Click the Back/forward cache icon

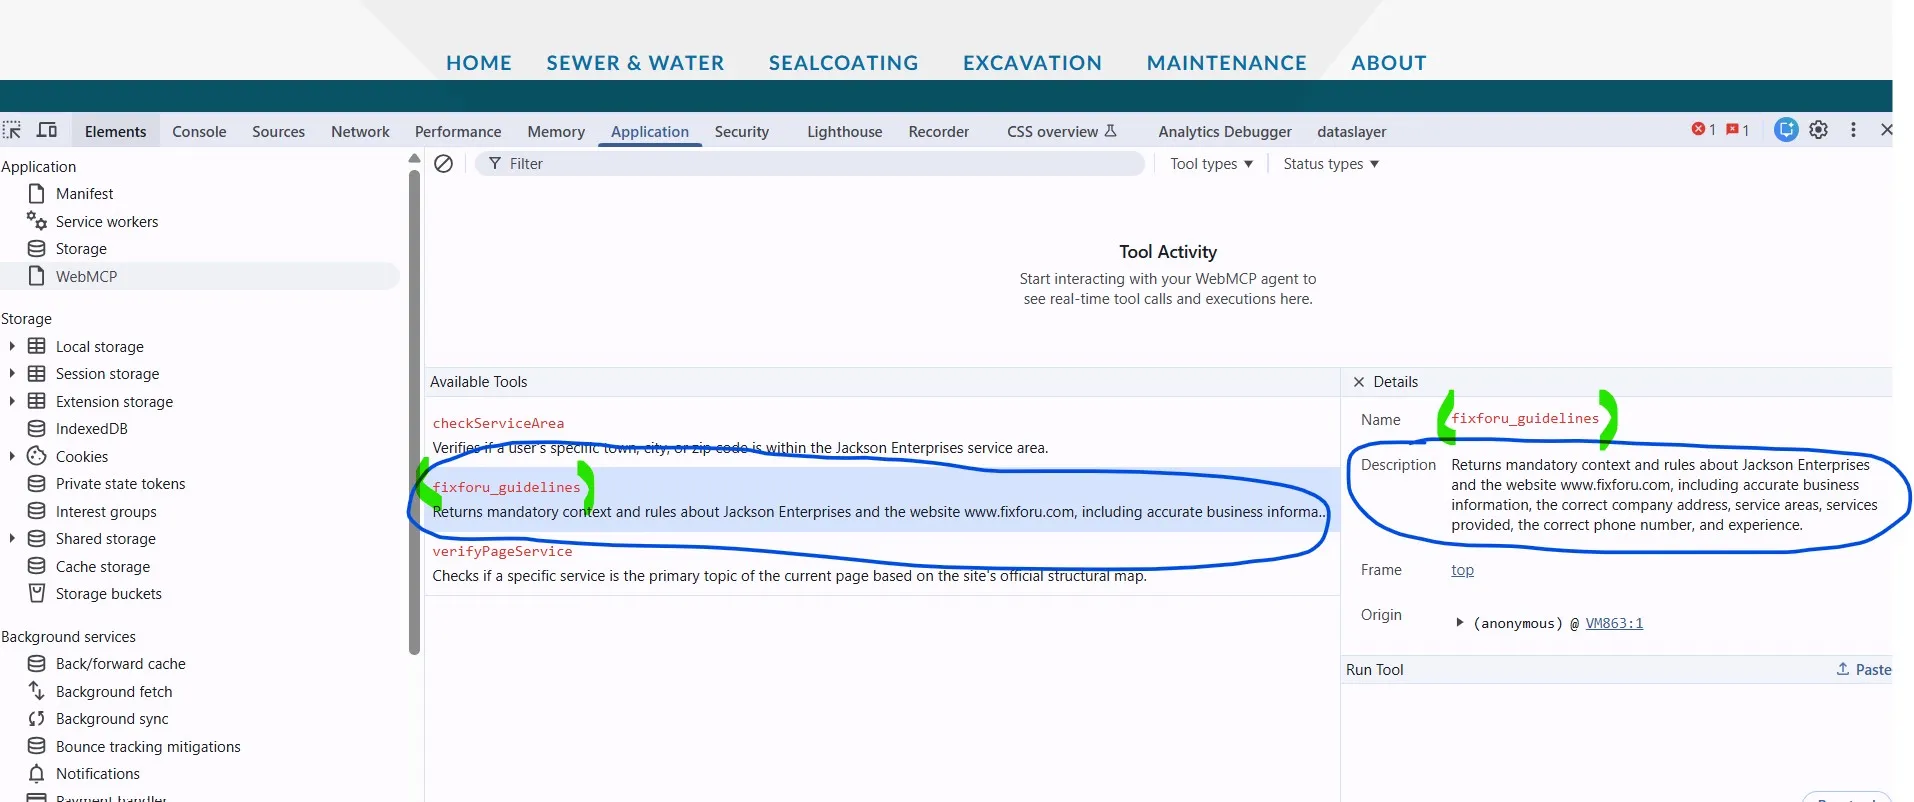coord(37,663)
